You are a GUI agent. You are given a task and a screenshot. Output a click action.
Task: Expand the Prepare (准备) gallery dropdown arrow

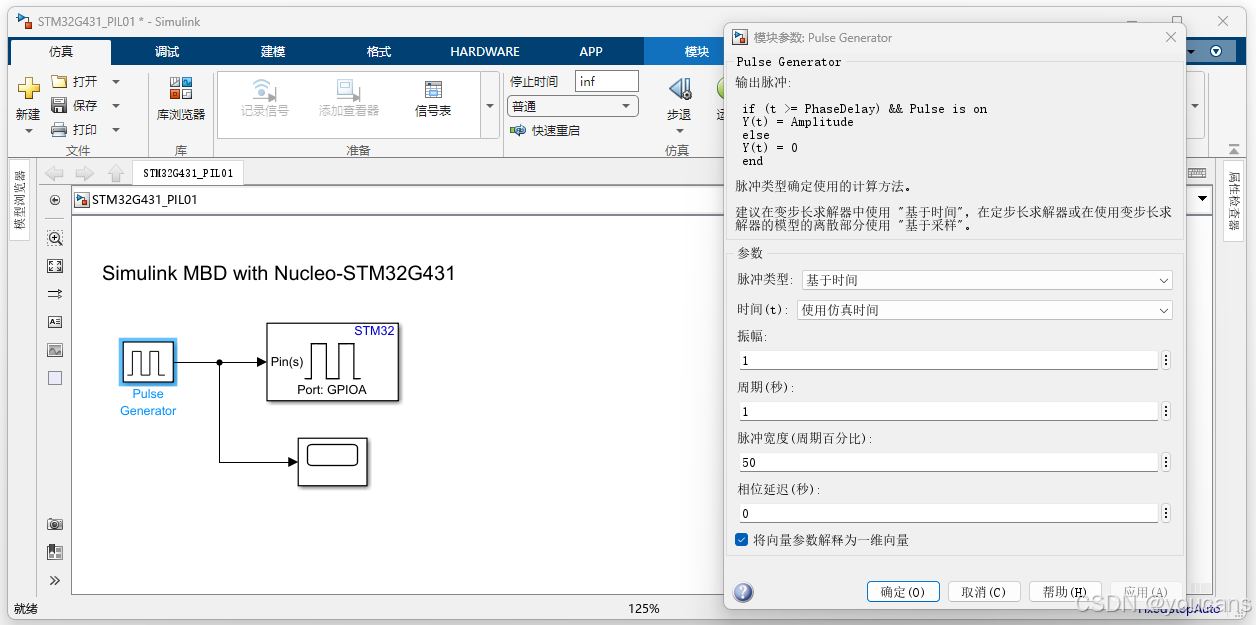[490, 105]
